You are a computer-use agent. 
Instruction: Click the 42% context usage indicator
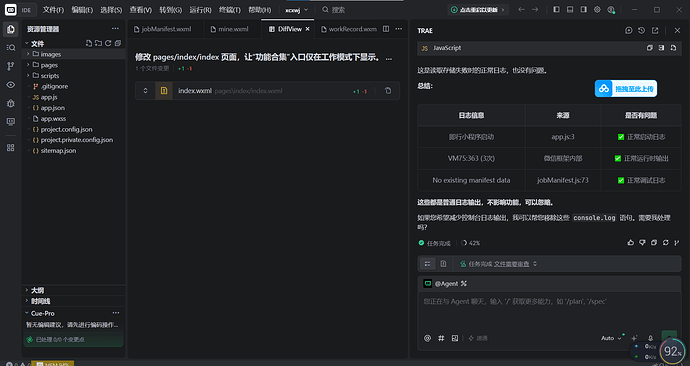click(x=470, y=243)
